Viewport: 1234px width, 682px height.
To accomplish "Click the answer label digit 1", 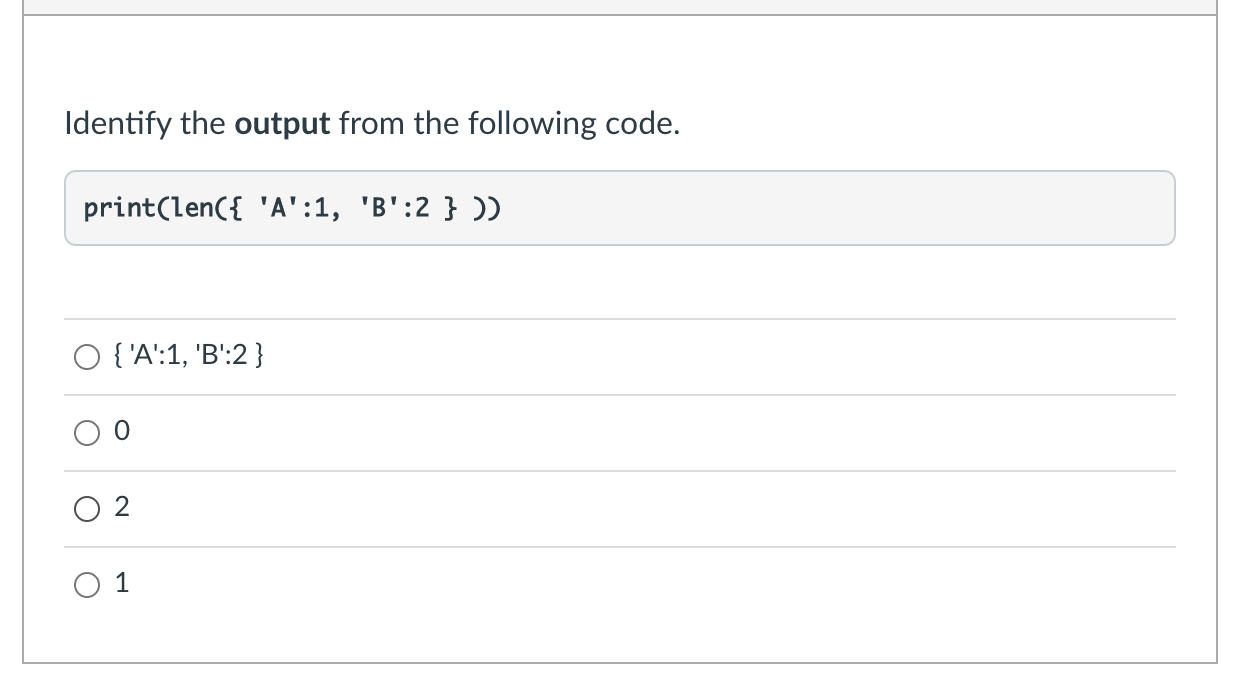I will pos(122,584).
